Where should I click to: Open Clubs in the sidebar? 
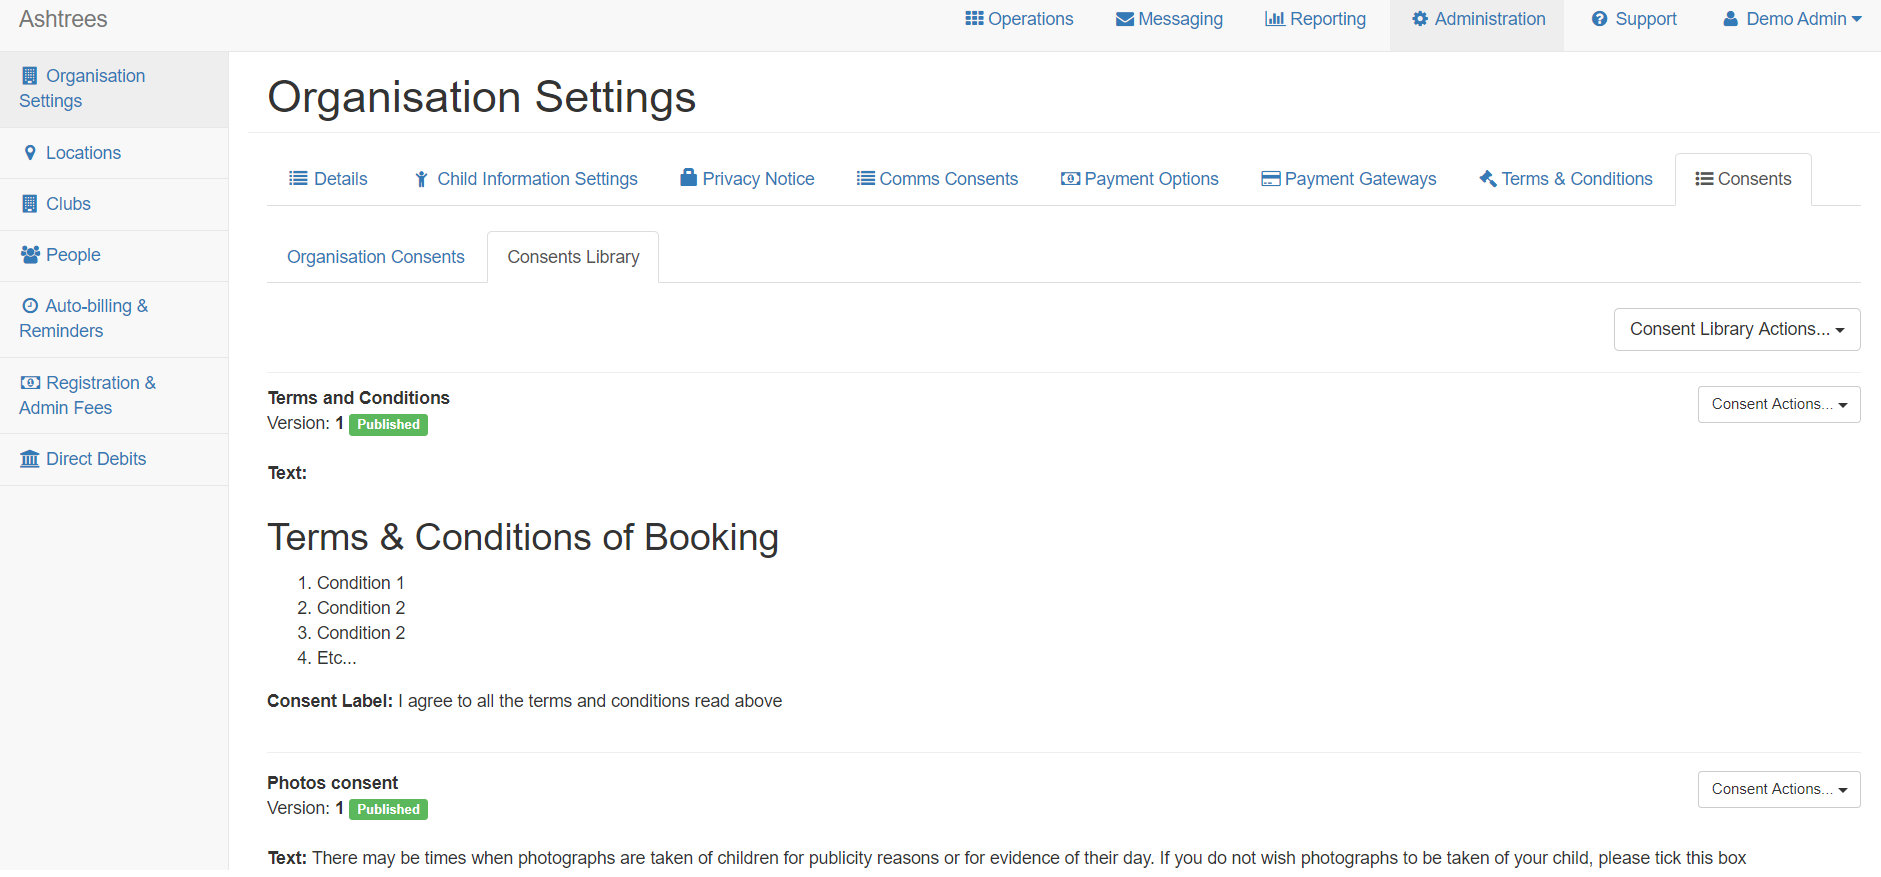coord(68,204)
